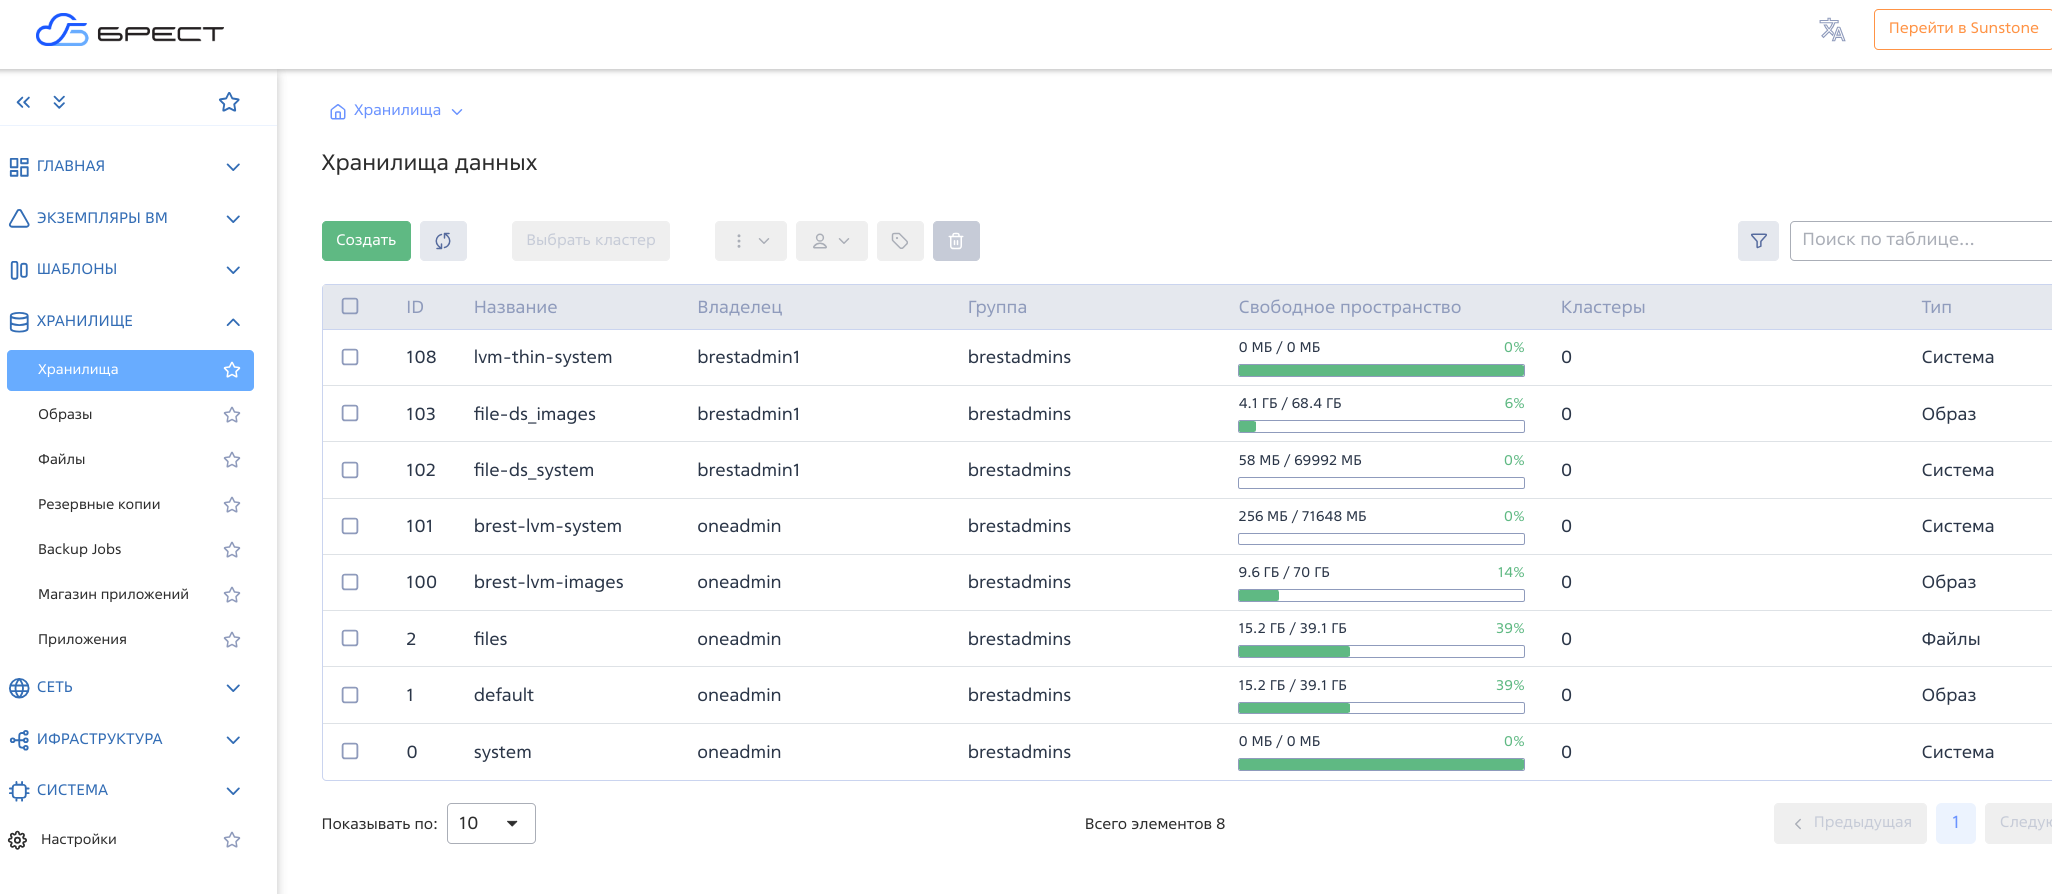
Task: Click the trash delete icon button
Action: pos(956,241)
